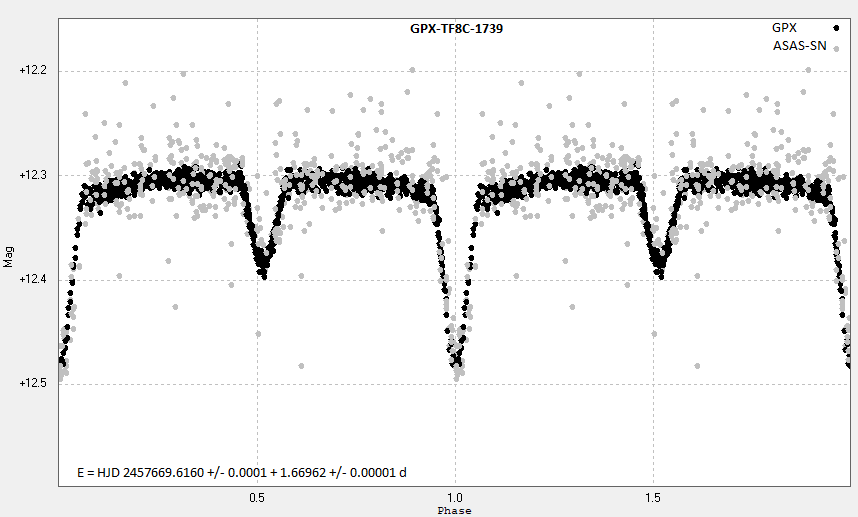Click the Phase x-axis label

454,510
